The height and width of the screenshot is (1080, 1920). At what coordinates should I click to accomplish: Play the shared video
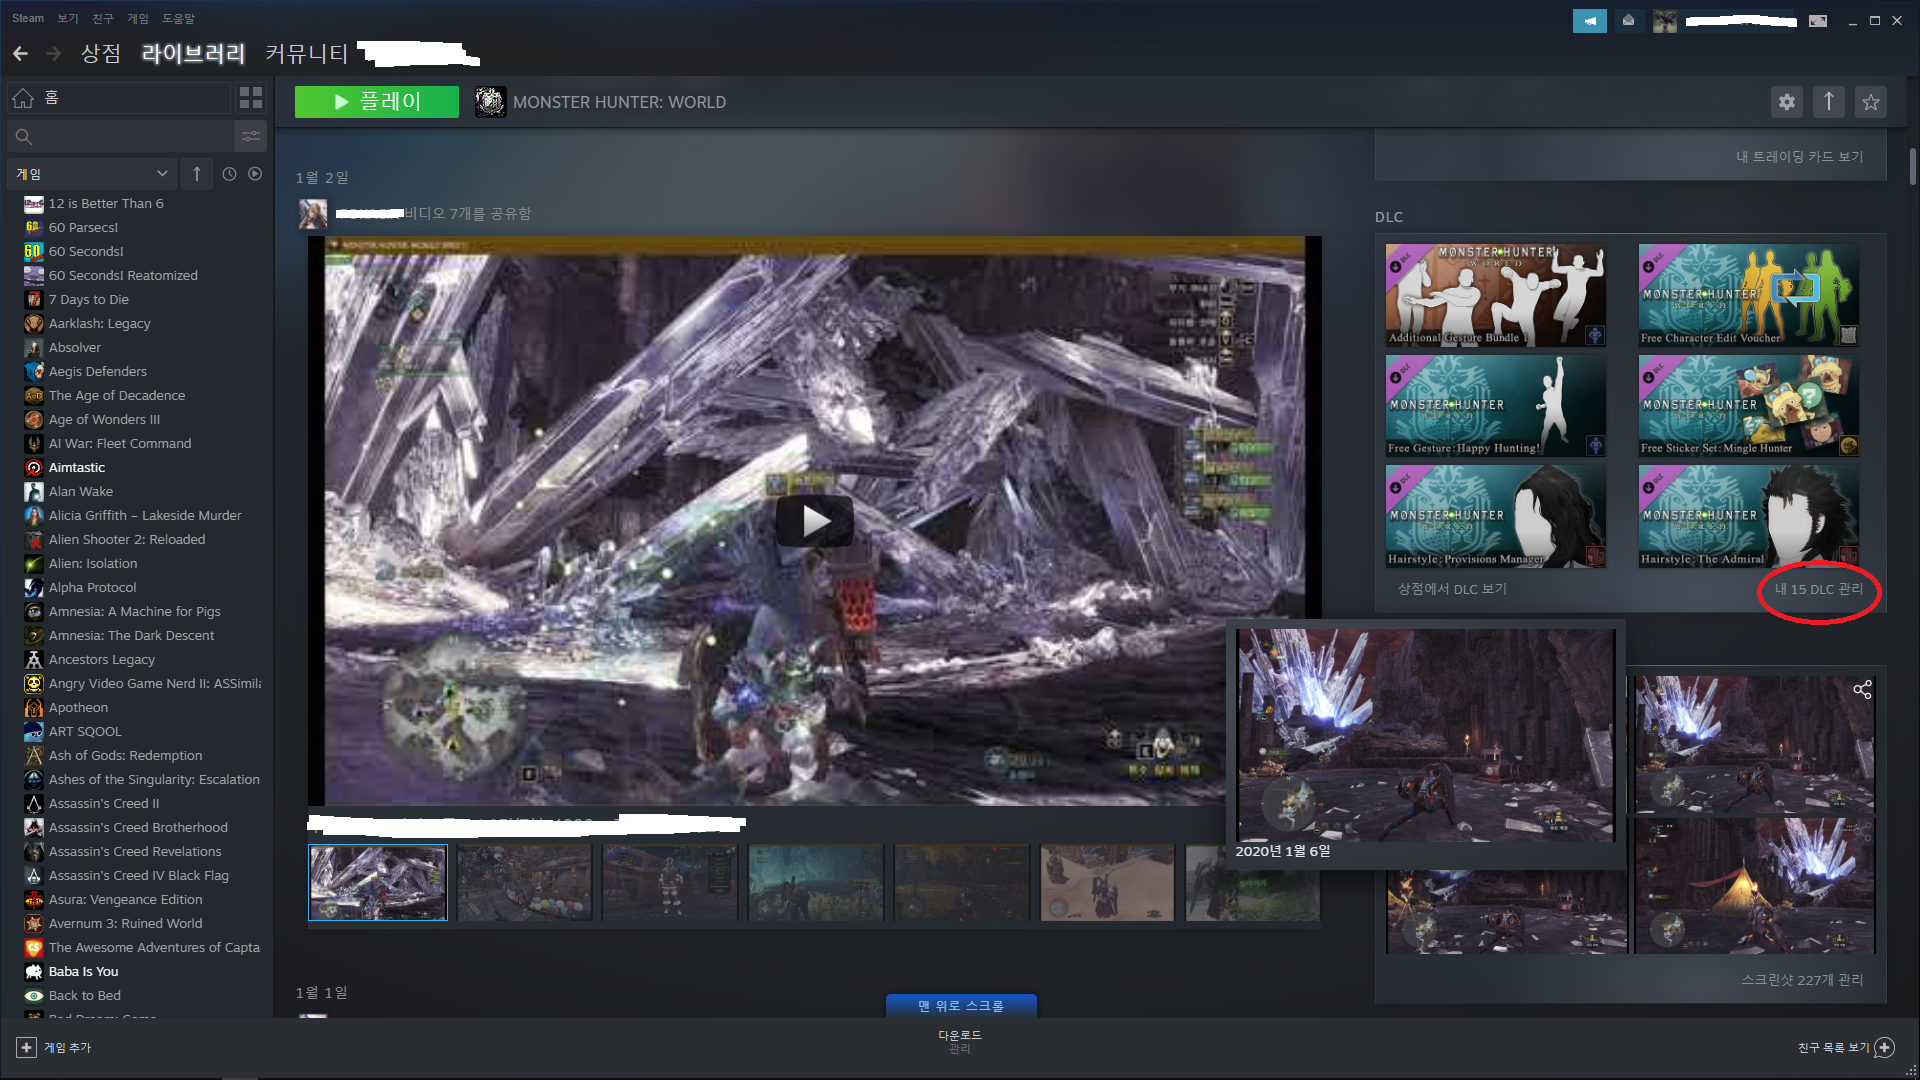click(x=815, y=521)
